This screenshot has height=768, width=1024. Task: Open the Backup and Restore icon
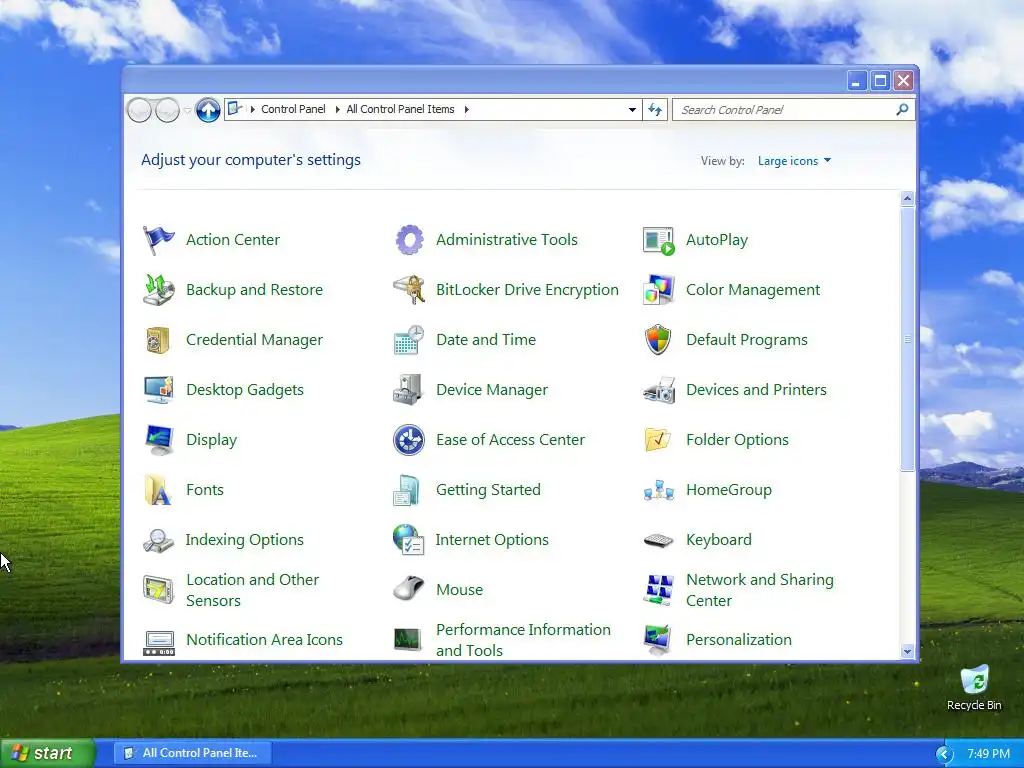coord(158,289)
